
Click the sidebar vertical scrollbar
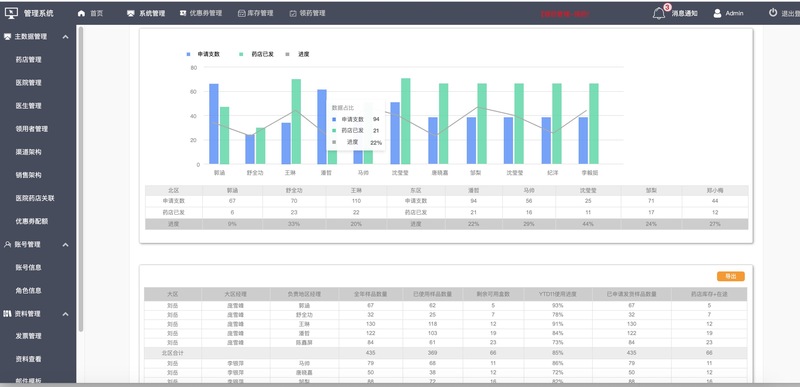pos(80,178)
